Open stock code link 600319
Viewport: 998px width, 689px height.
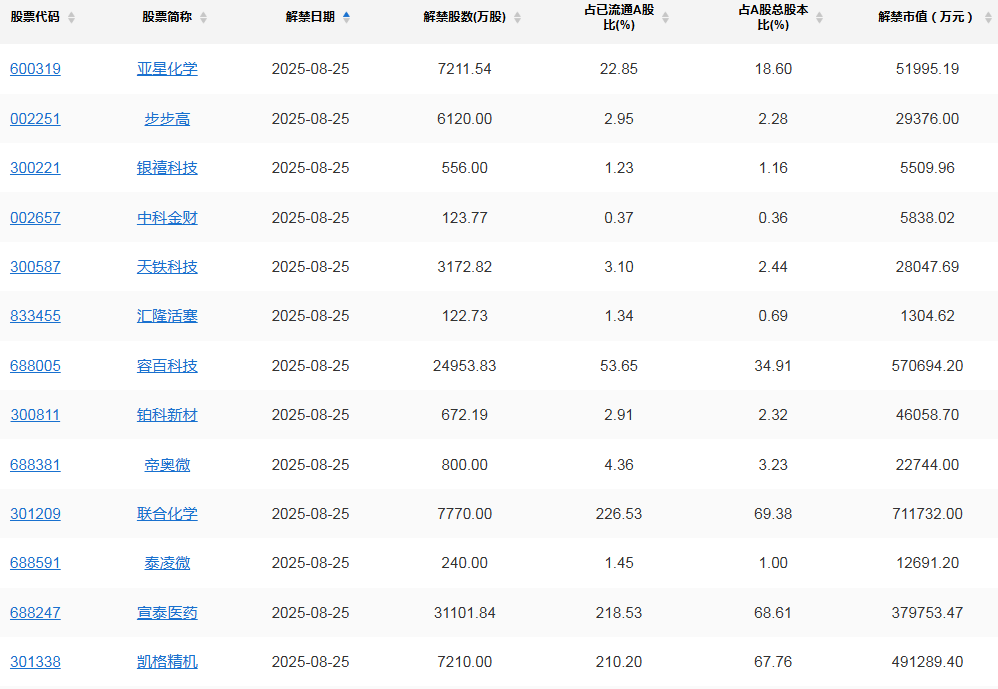click(35, 69)
